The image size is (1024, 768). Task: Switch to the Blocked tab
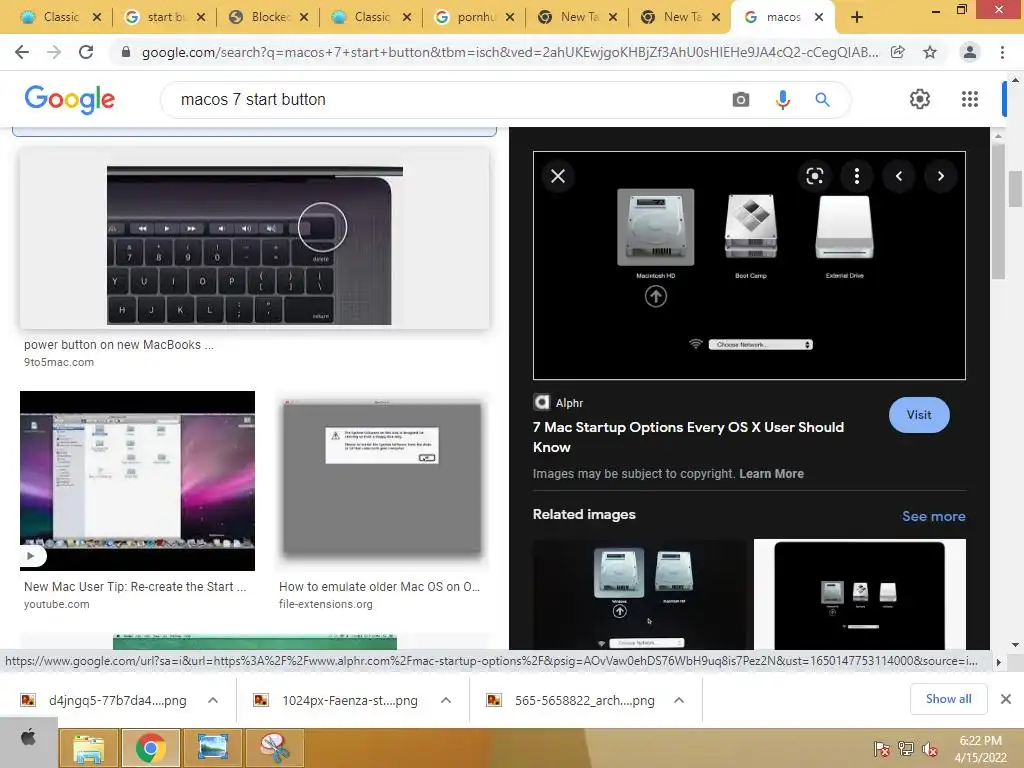(x=260, y=17)
